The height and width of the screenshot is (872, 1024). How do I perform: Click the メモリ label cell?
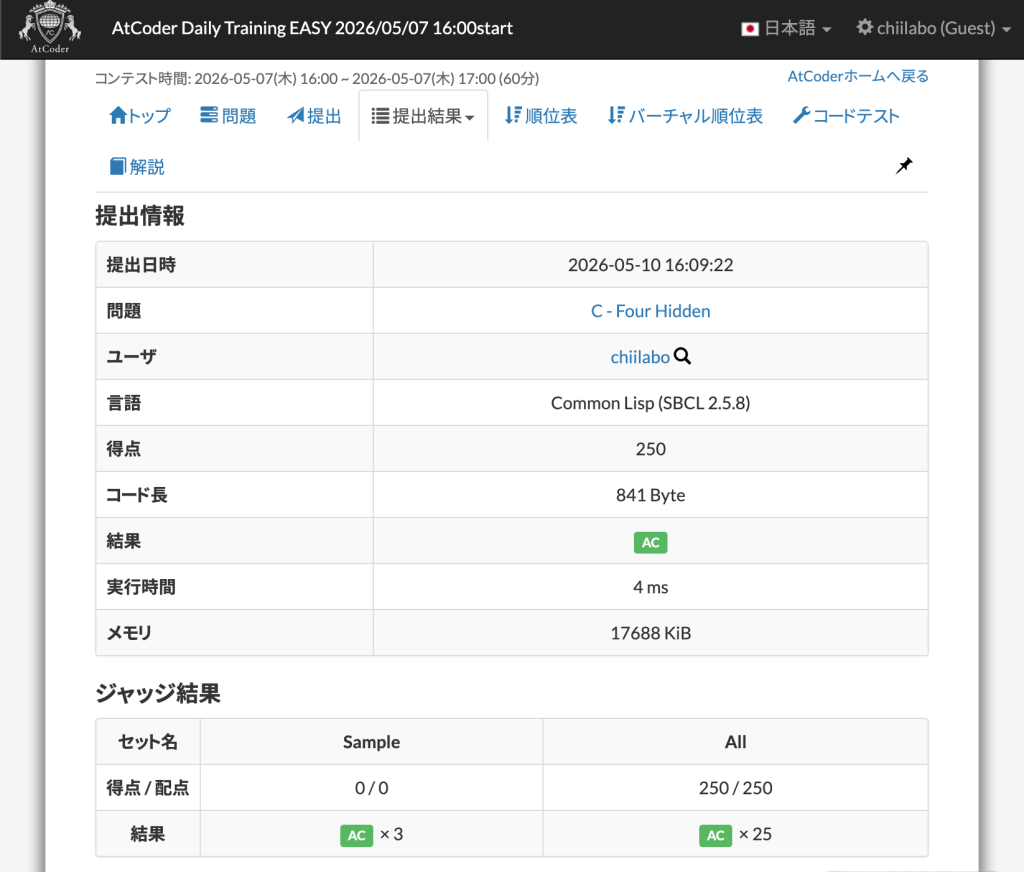234,633
